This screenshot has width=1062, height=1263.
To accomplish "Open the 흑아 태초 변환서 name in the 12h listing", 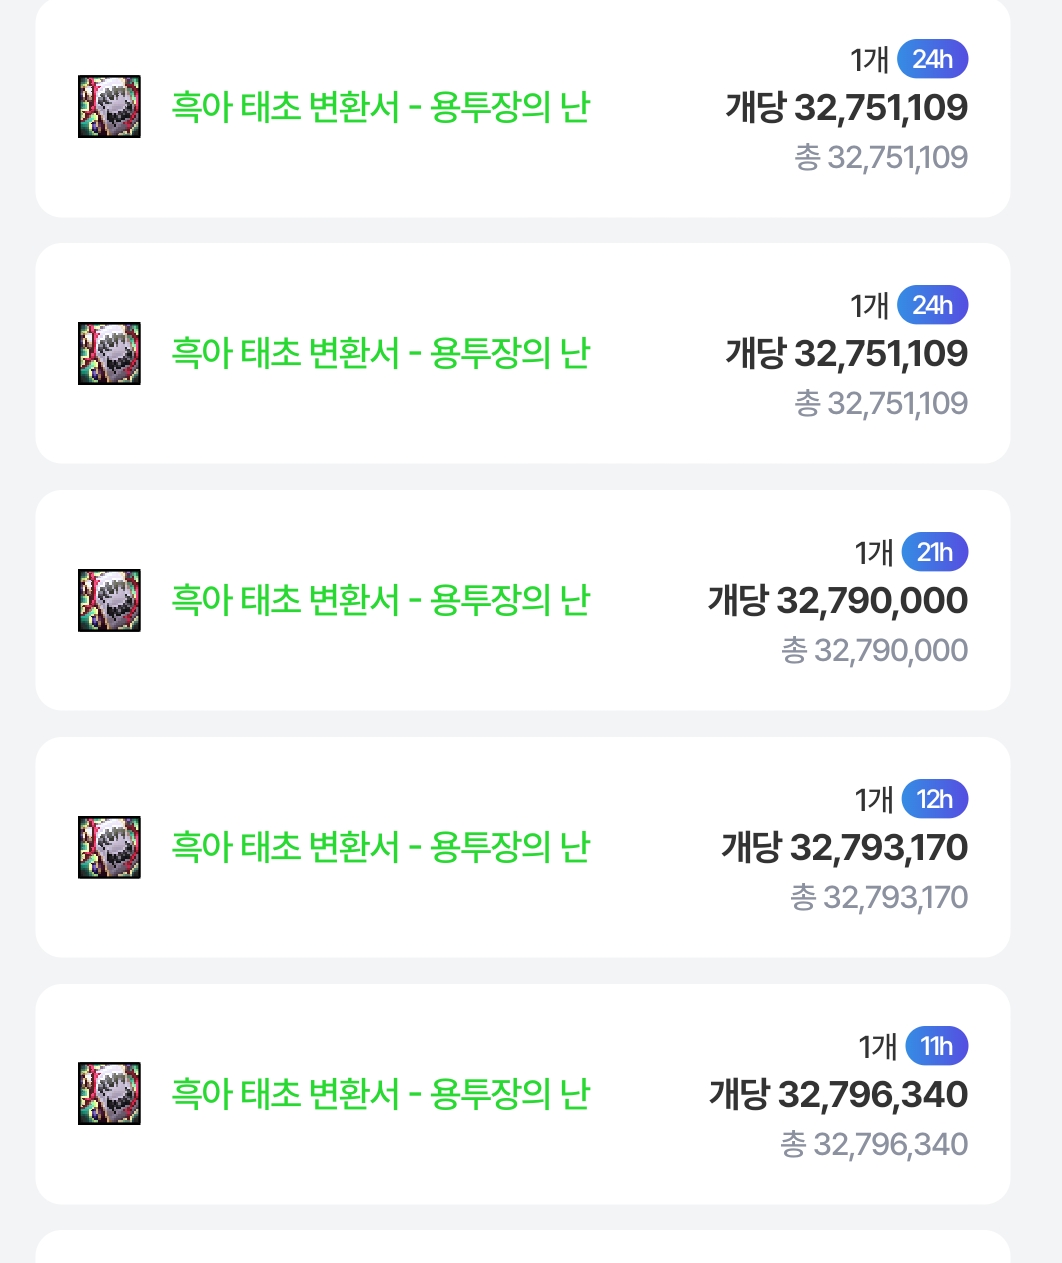I will 380,847.
